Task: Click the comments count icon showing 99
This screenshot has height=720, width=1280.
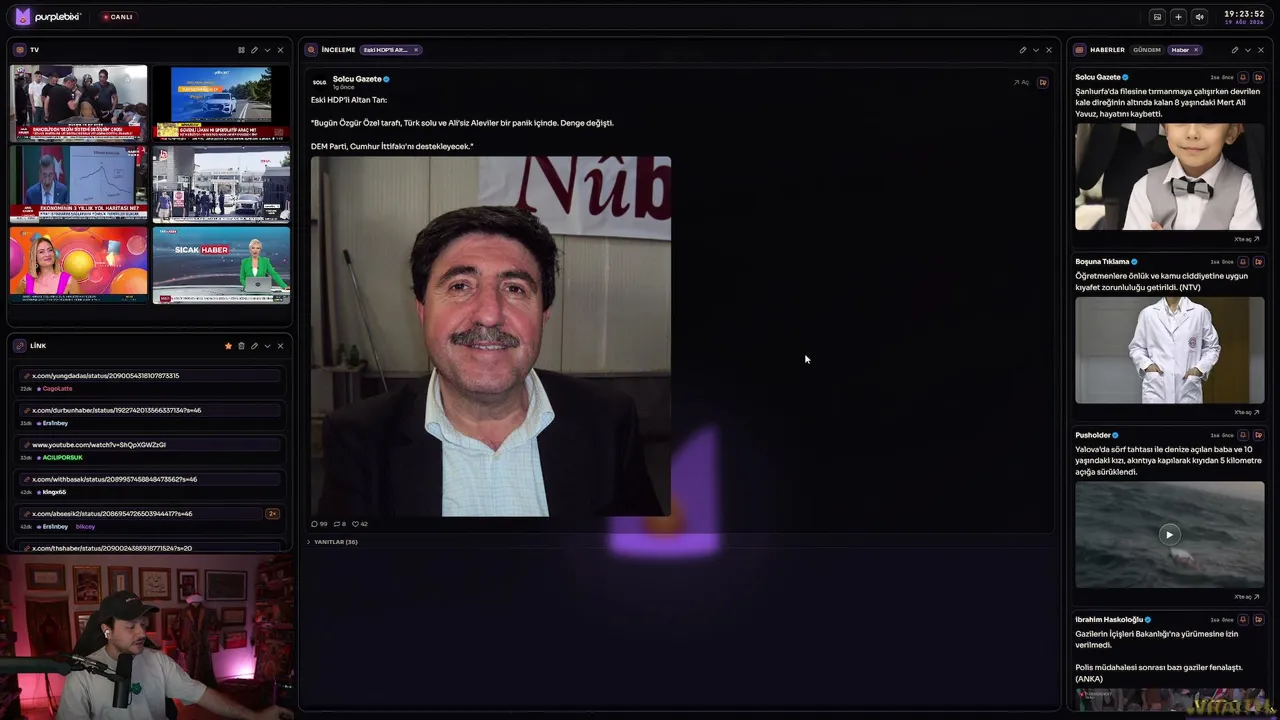Action: tap(319, 524)
